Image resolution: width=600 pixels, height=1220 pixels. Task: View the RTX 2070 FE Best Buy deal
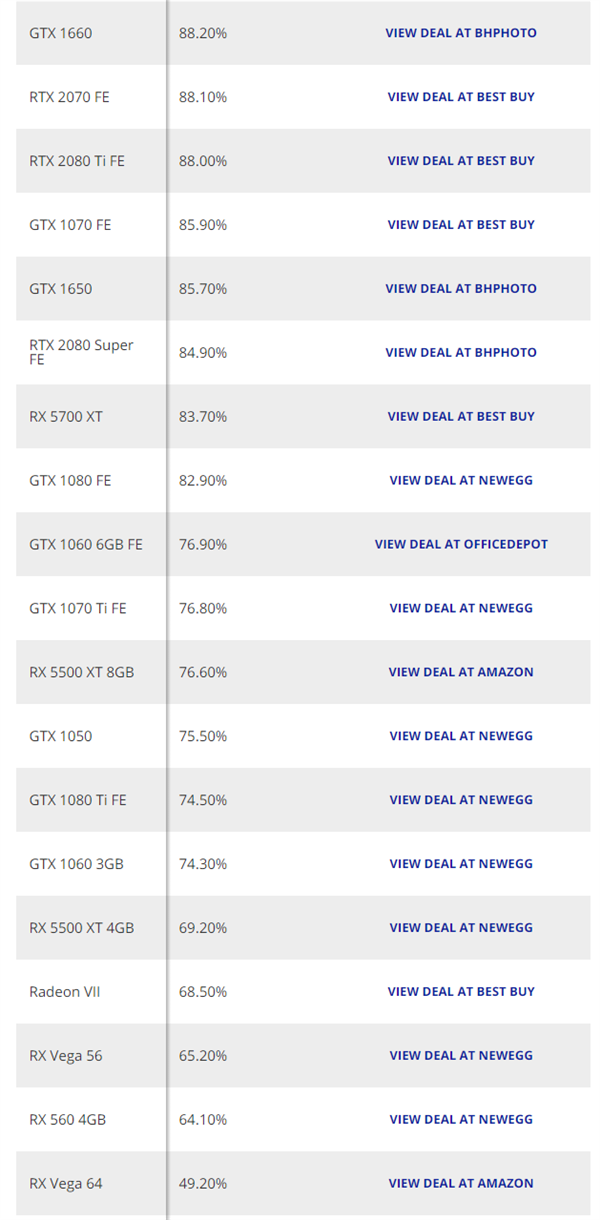pos(461,97)
